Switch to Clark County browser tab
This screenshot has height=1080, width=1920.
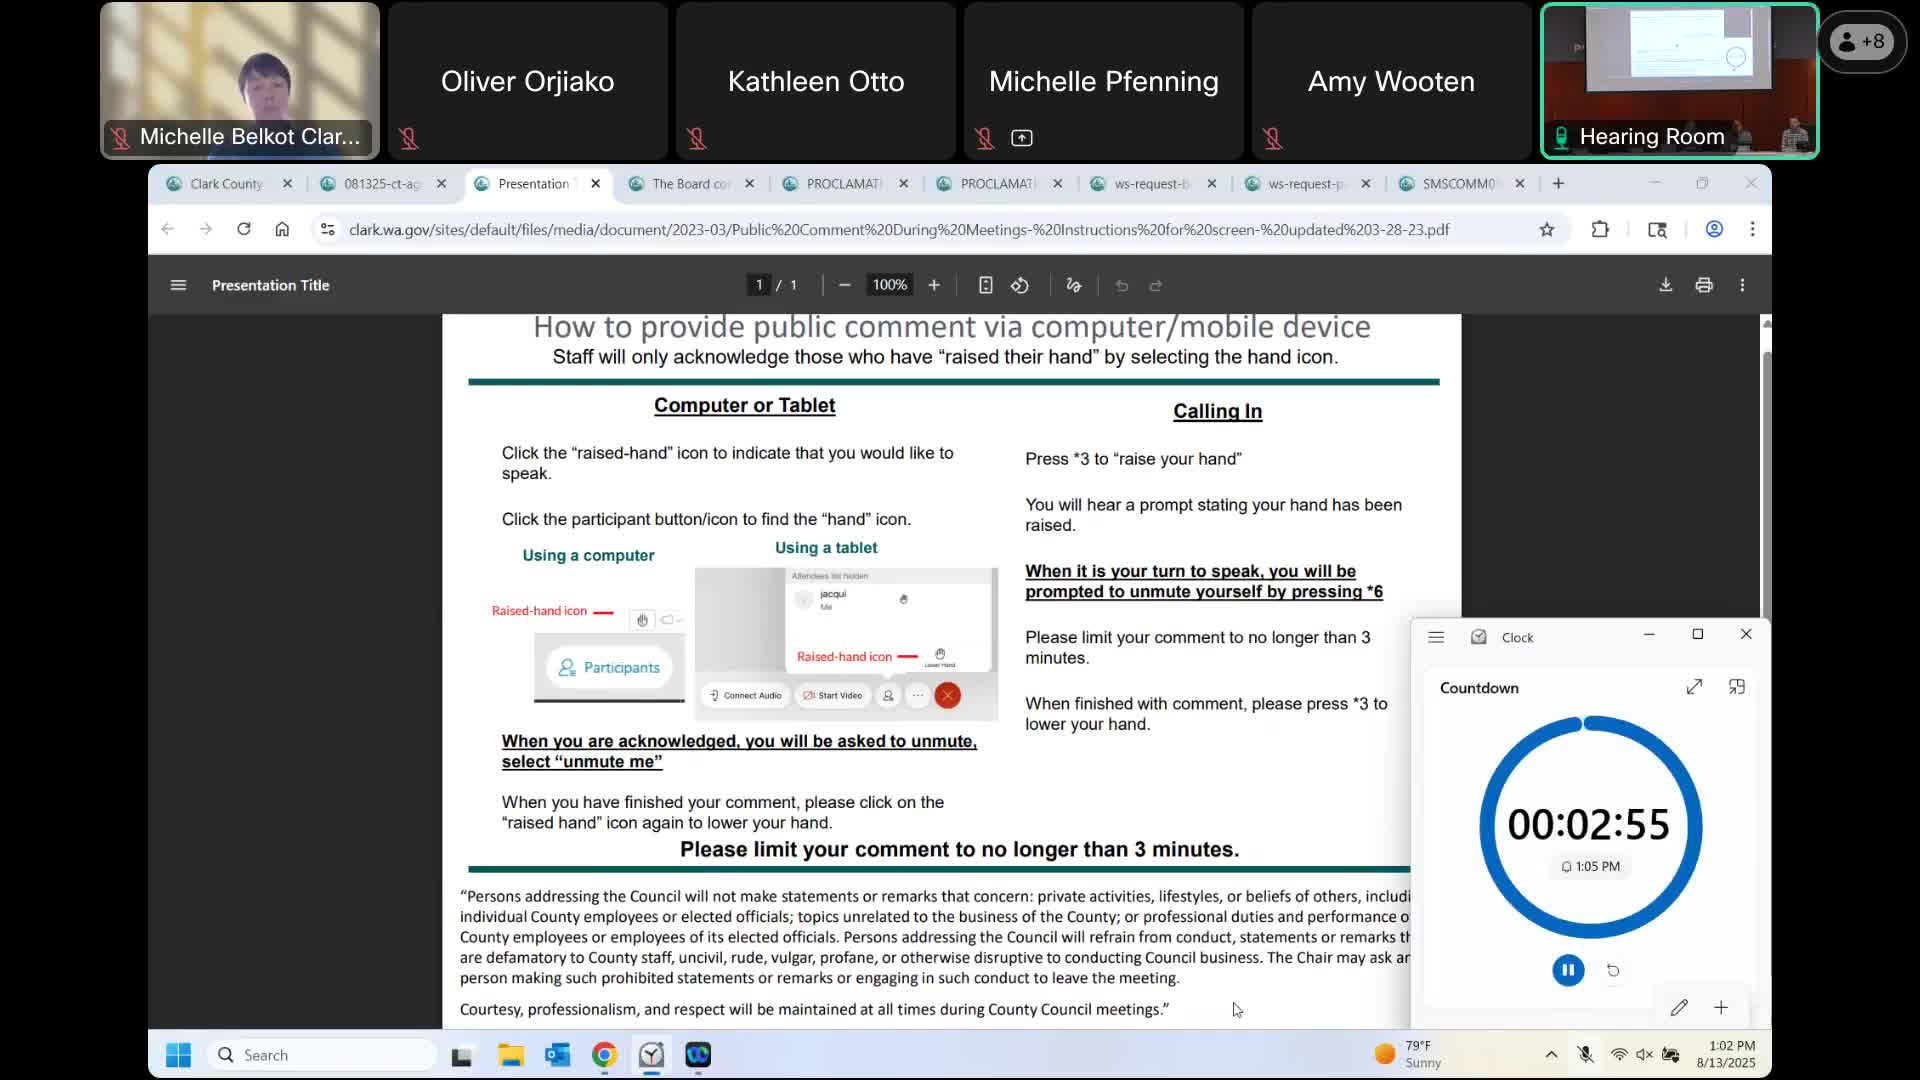(227, 184)
